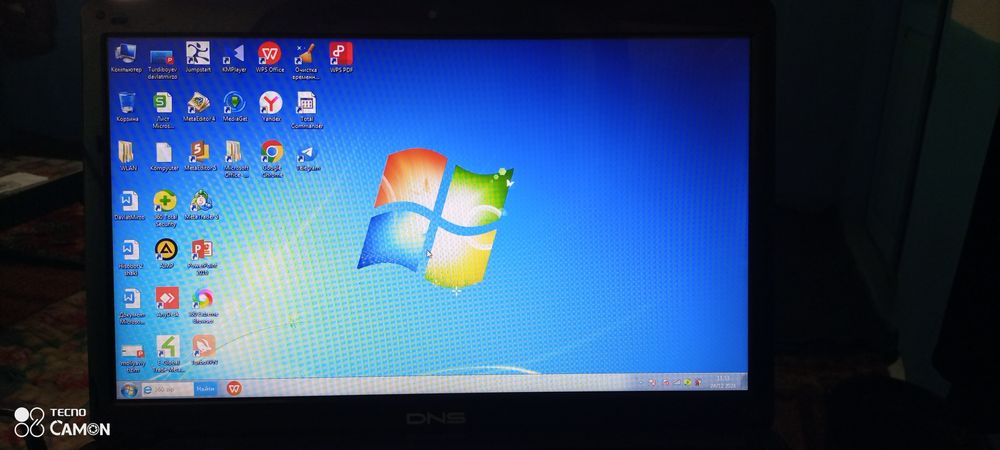Viewport: 1000px width, 450px height.
Task: Open the Yandex browser shortcut
Action: (270, 106)
